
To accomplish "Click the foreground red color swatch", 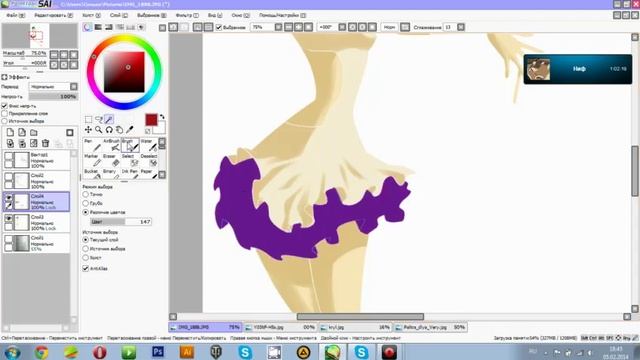I will pyautogui.click(x=151, y=120).
